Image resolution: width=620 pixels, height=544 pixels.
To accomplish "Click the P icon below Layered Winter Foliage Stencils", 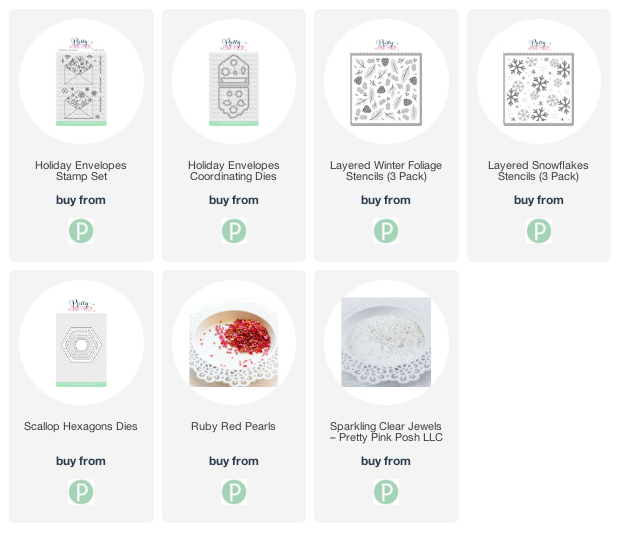I will click(386, 231).
